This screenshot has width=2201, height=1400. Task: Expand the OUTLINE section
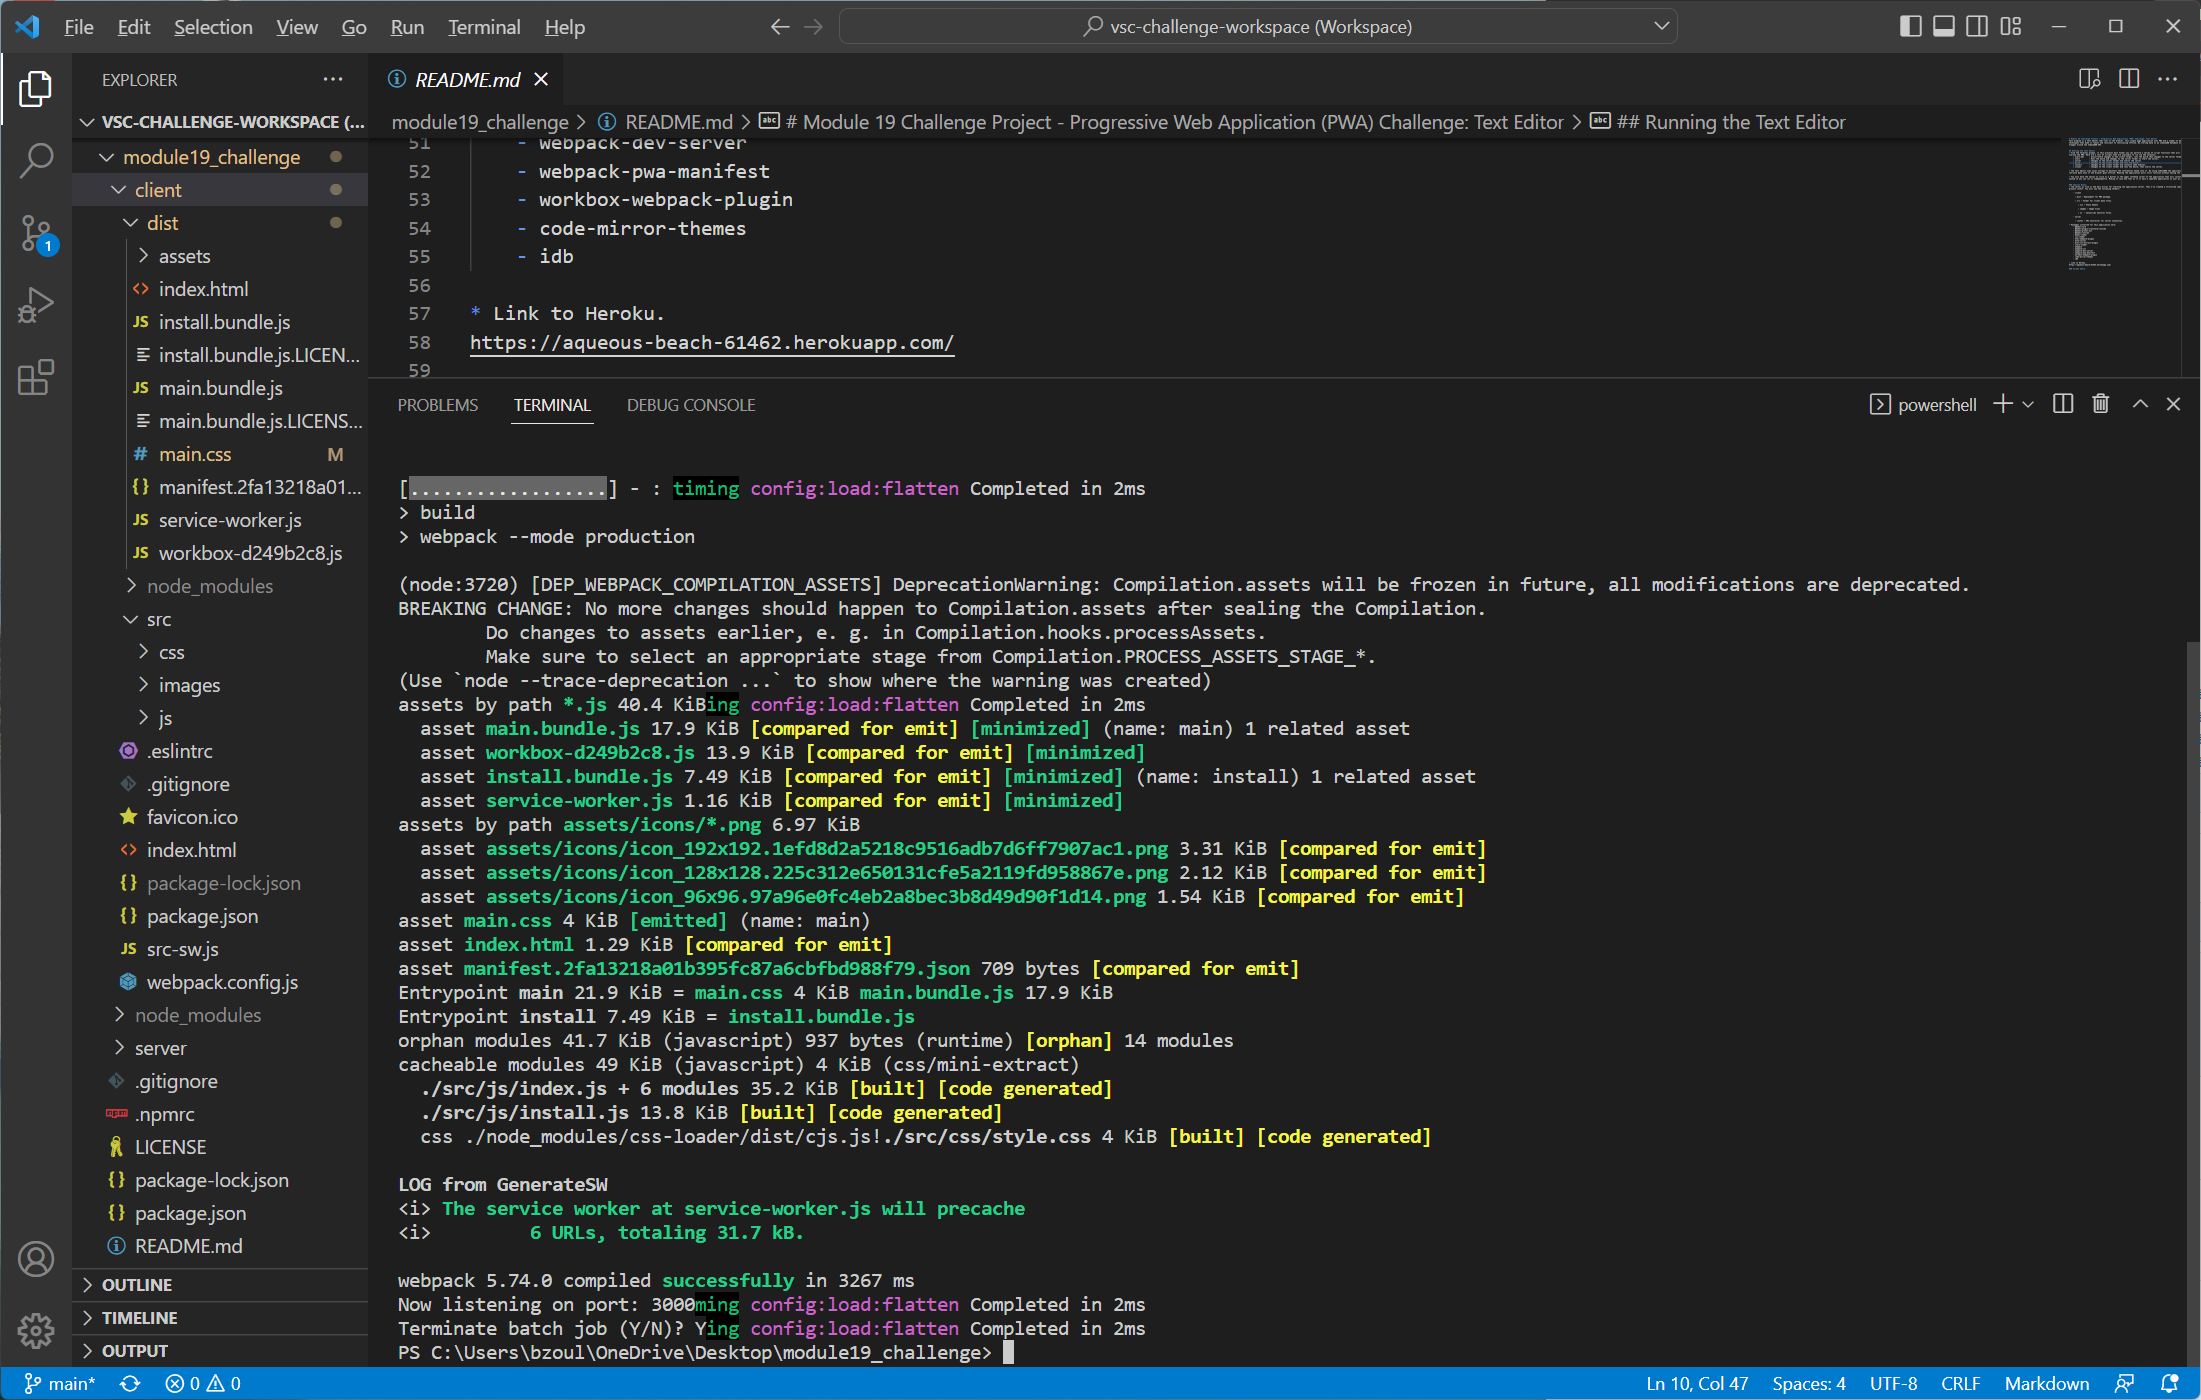tap(137, 1285)
